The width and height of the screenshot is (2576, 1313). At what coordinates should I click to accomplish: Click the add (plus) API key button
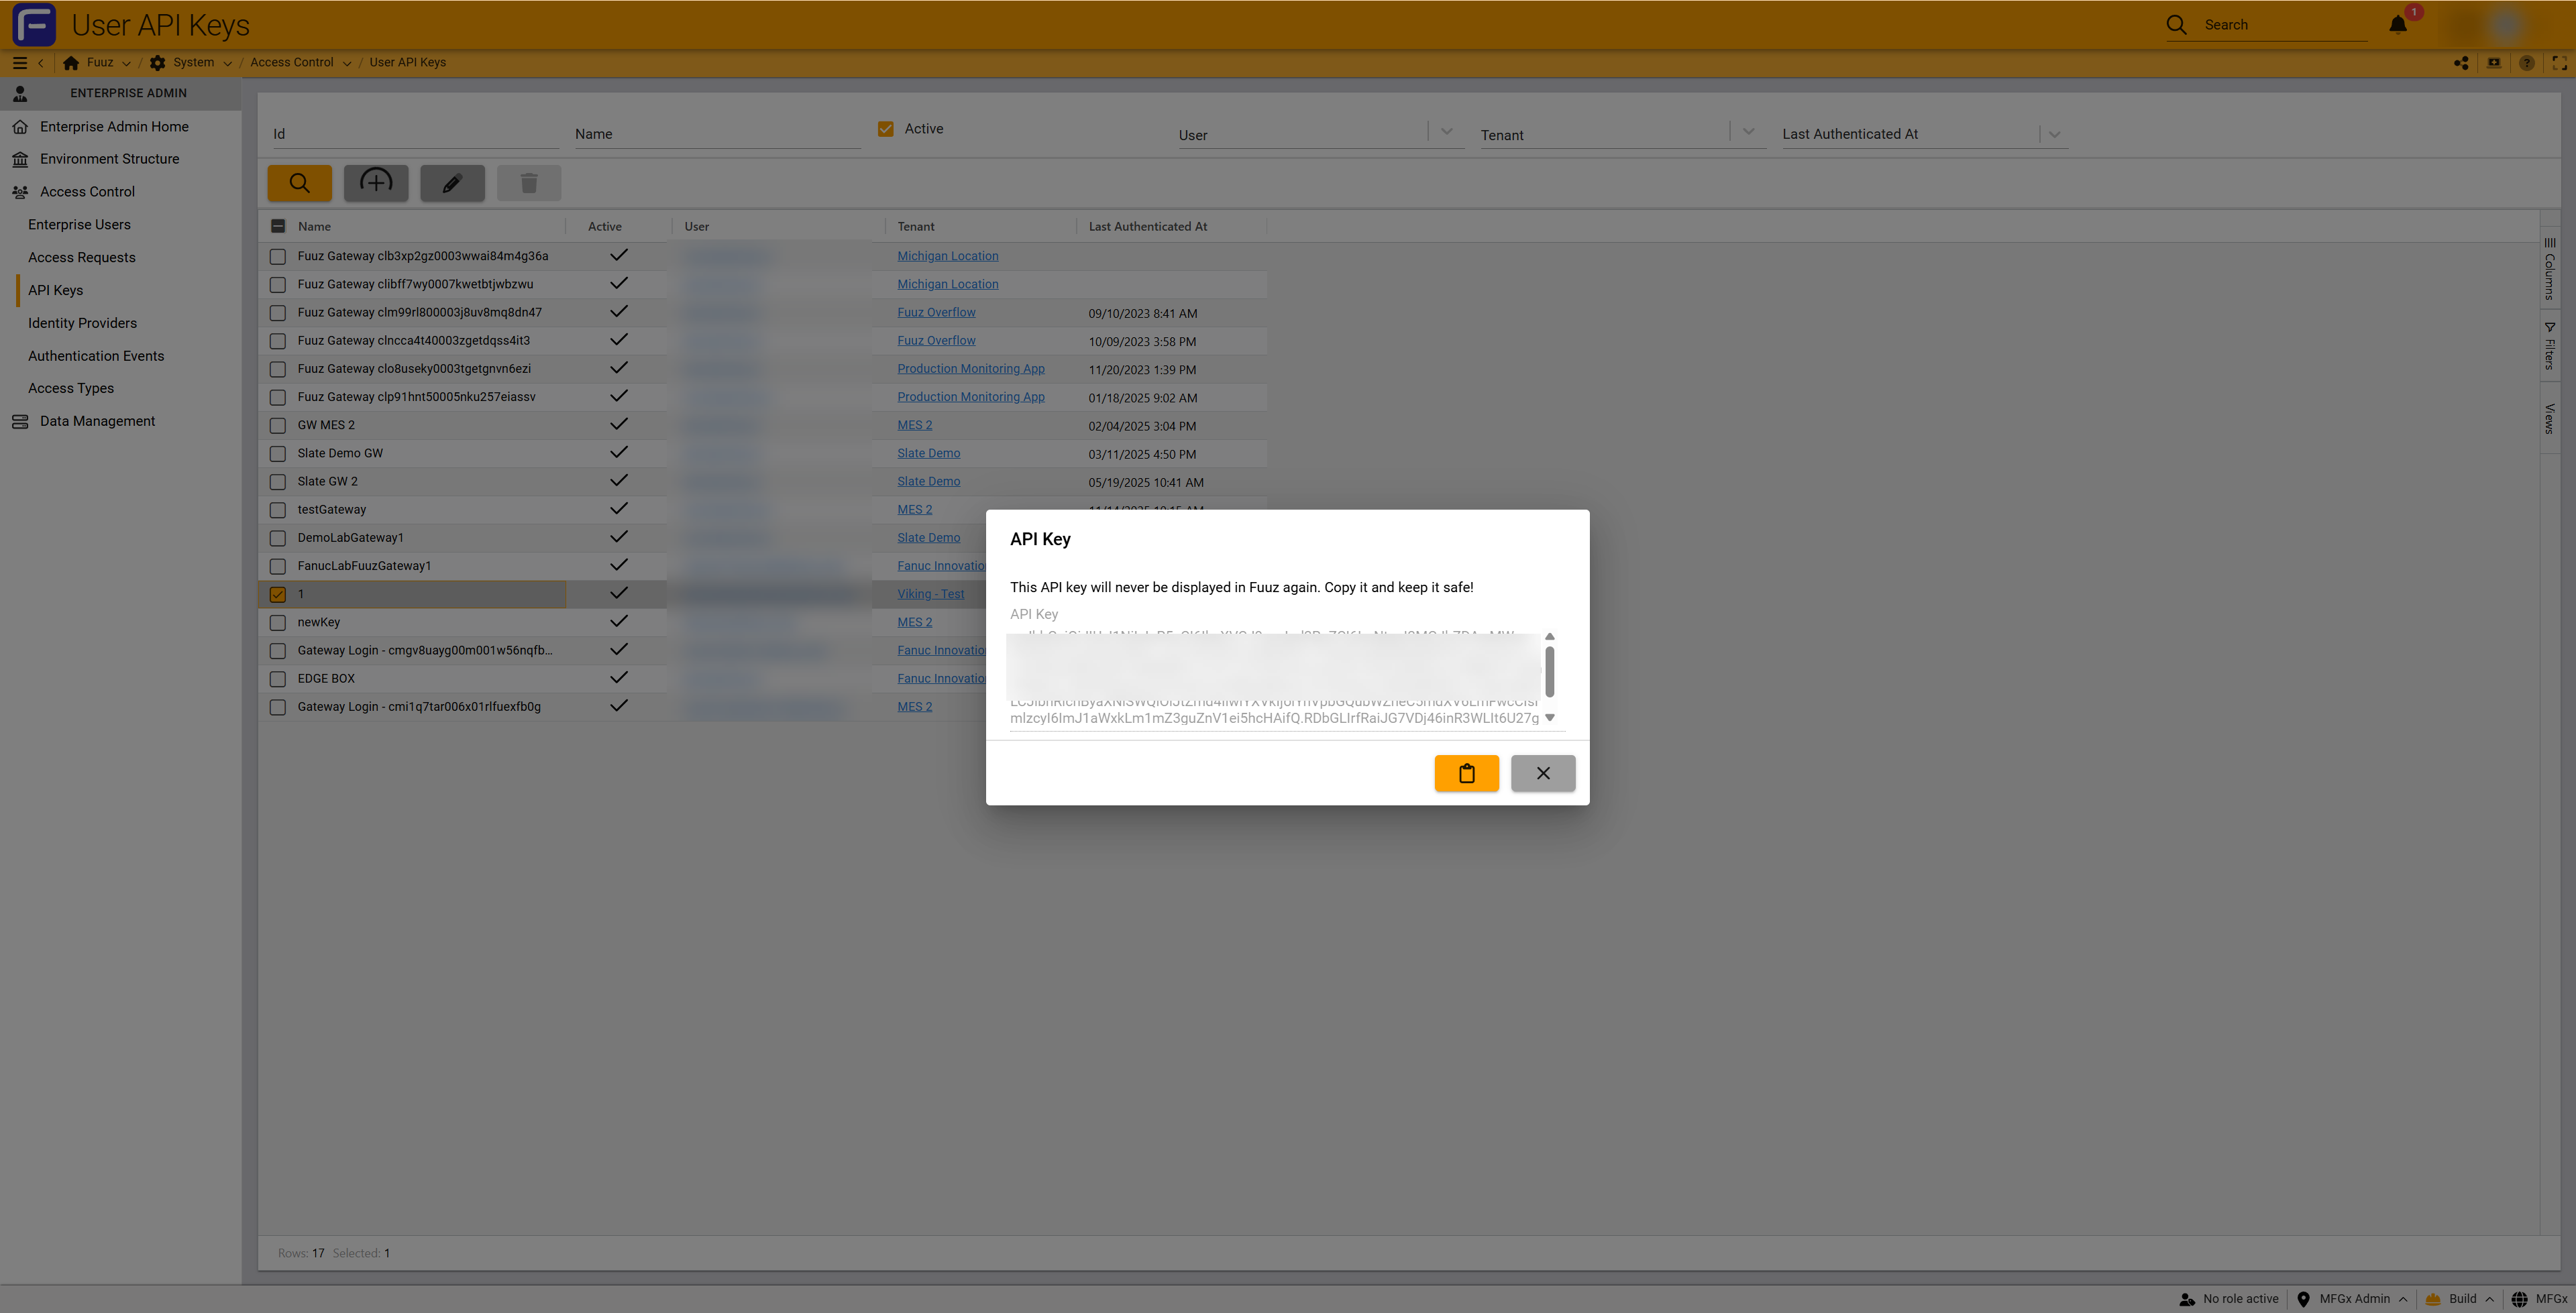point(376,183)
